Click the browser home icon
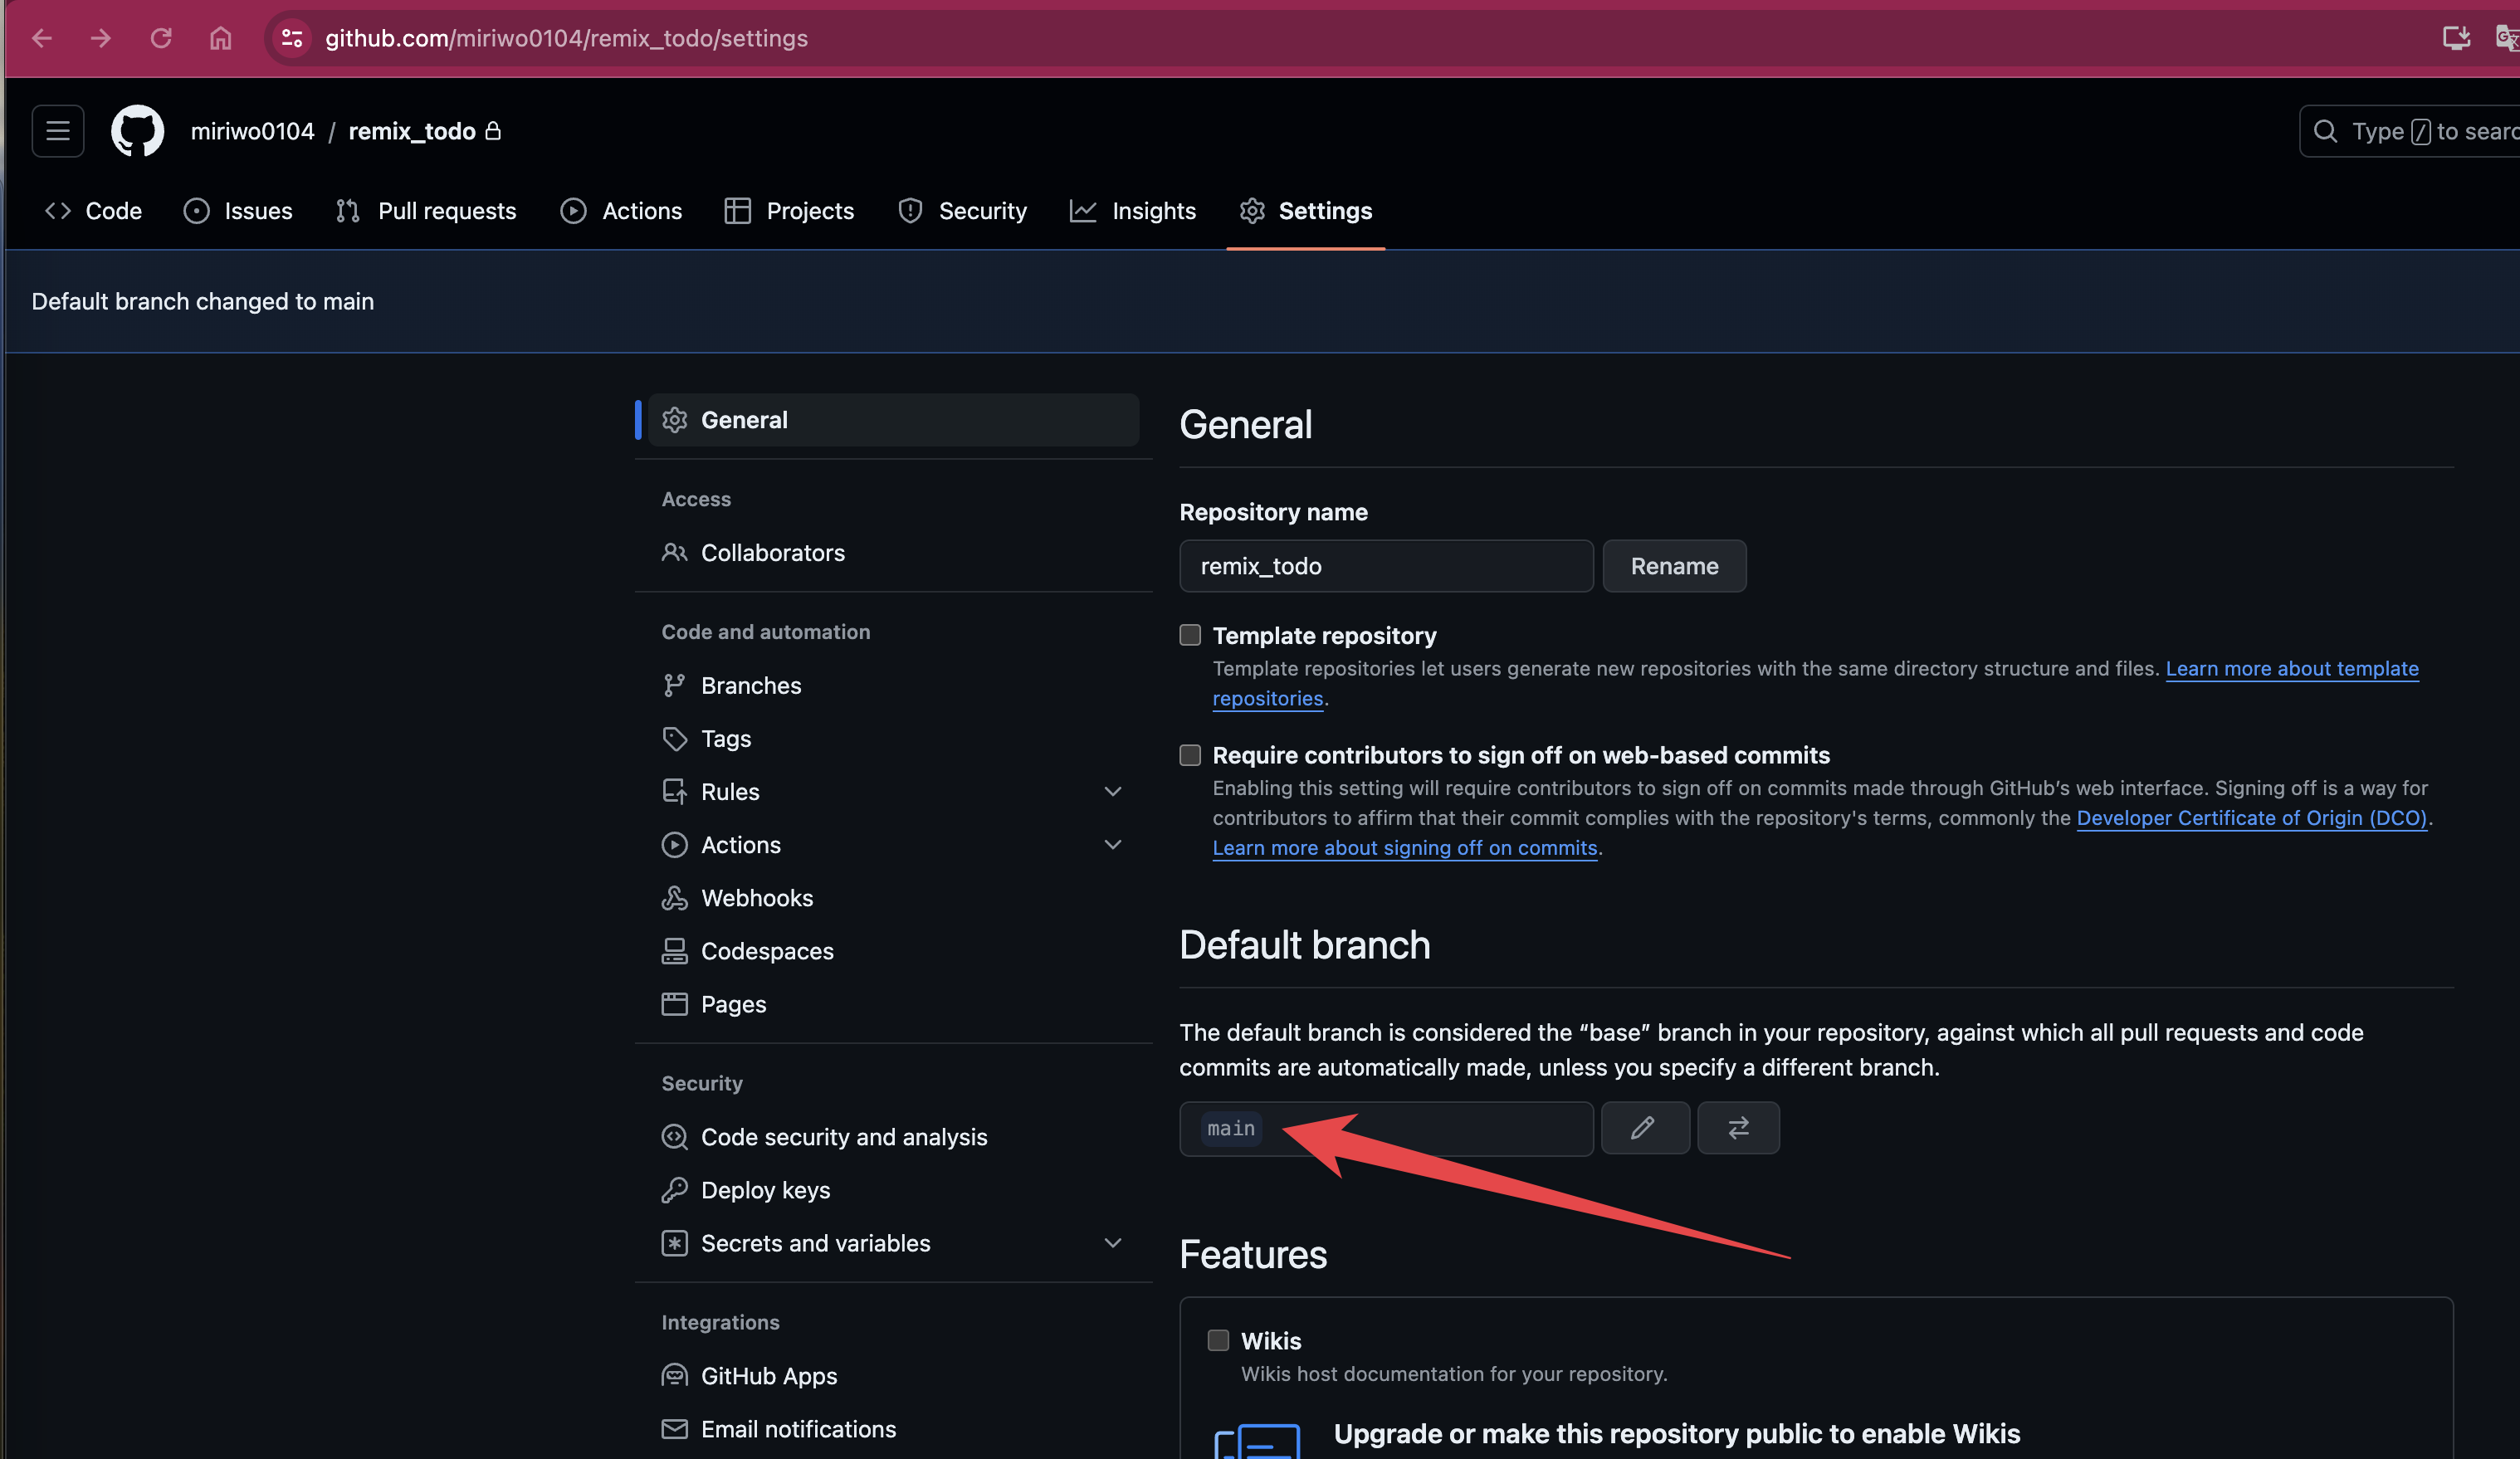 [x=220, y=38]
